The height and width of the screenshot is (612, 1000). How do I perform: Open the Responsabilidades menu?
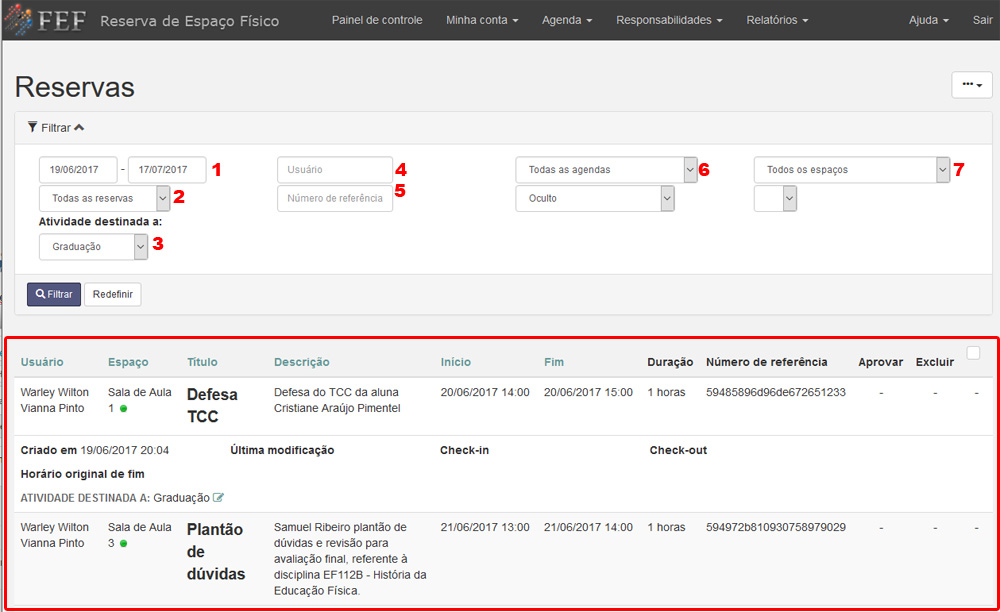[x=669, y=20]
